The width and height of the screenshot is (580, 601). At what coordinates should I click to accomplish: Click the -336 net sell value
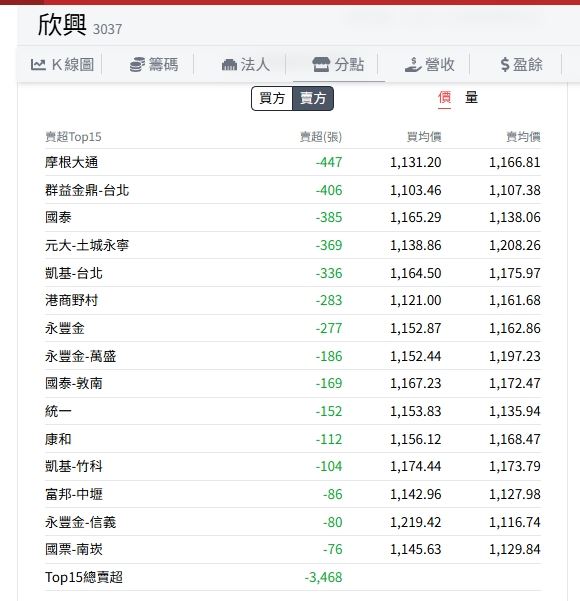coord(329,273)
